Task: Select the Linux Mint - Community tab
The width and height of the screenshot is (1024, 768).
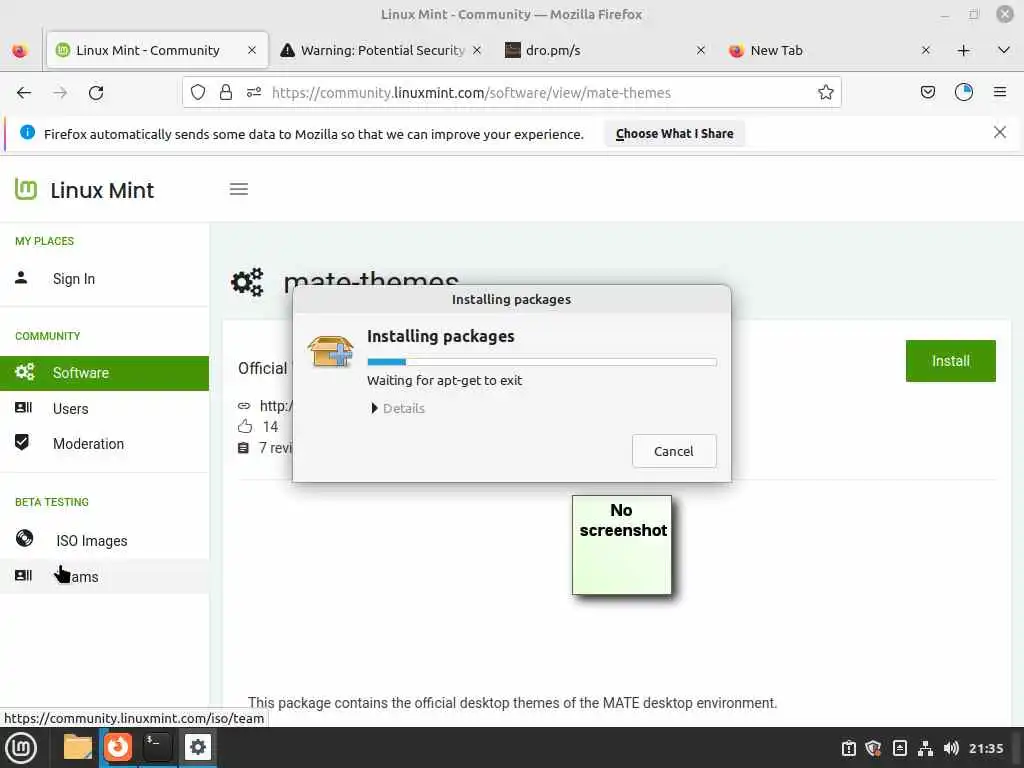Action: click(157, 50)
